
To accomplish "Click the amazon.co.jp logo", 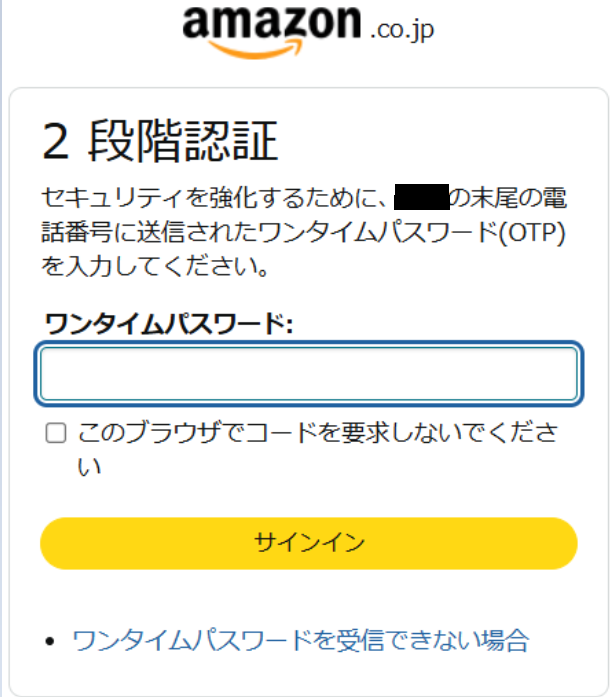I will point(308,32).
